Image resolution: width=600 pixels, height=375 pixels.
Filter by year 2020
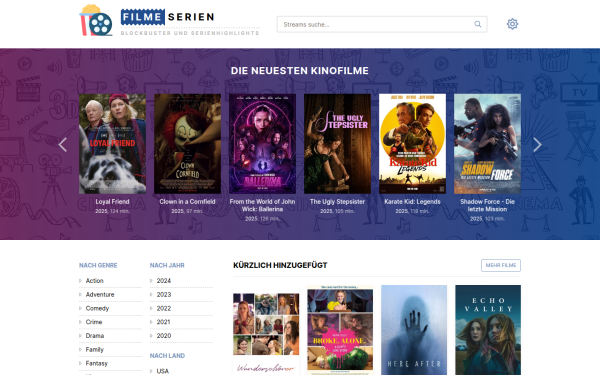pos(163,336)
